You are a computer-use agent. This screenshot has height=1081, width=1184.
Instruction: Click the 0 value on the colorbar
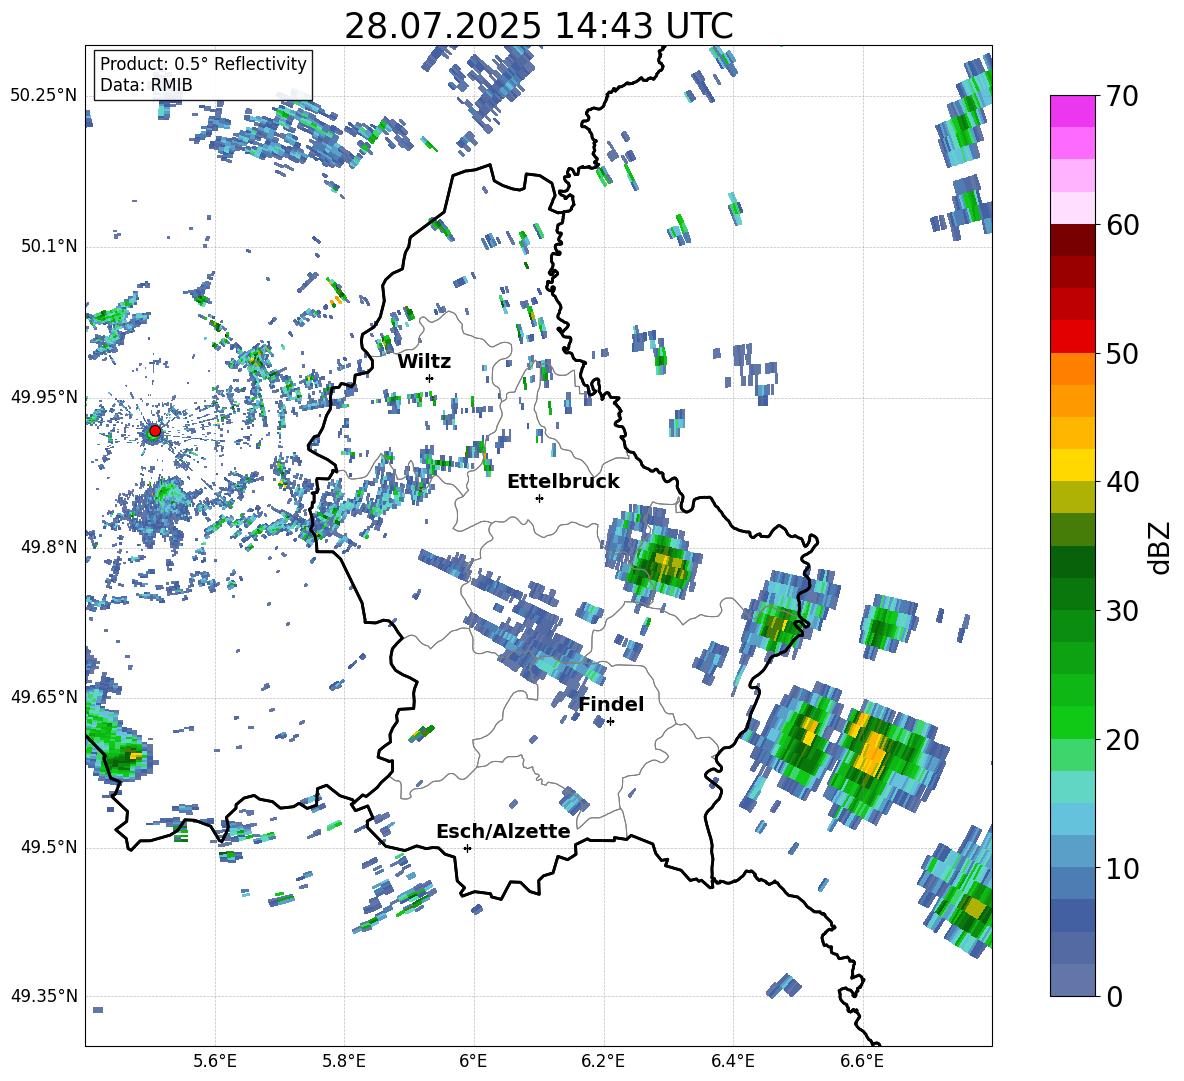coord(1114,996)
